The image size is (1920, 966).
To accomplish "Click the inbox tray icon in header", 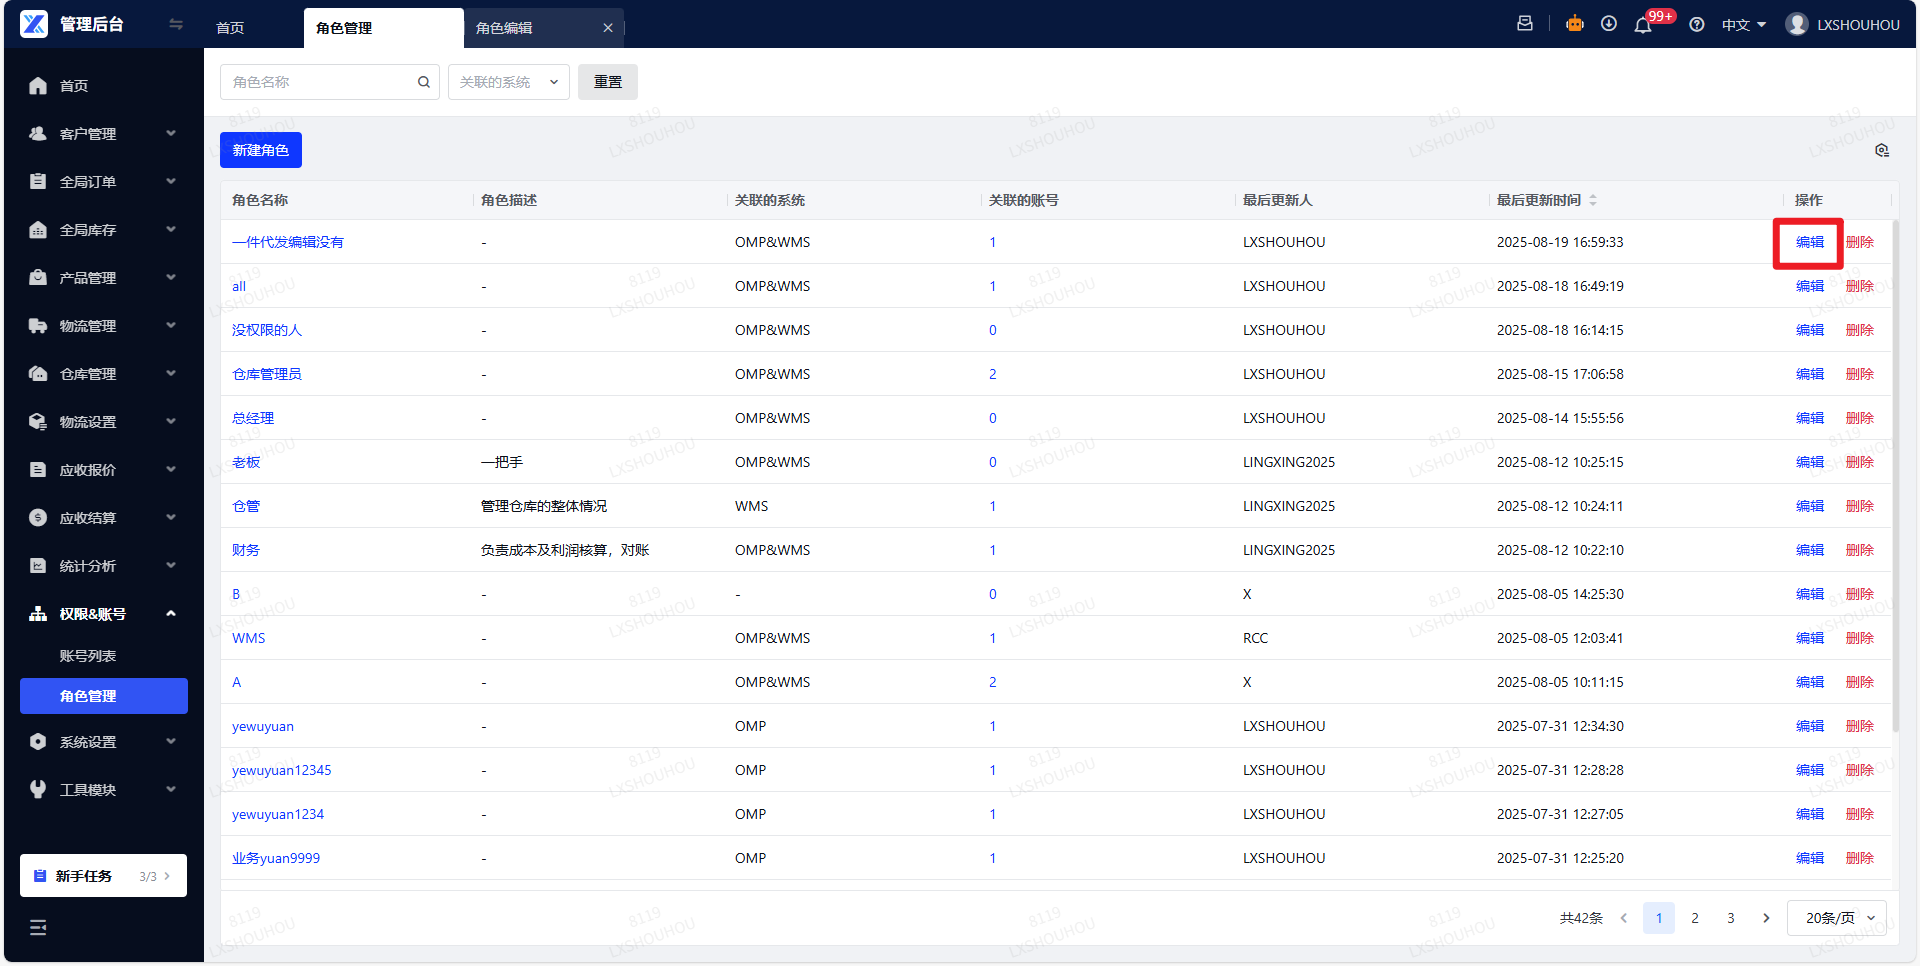I will [x=1525, y=24].
